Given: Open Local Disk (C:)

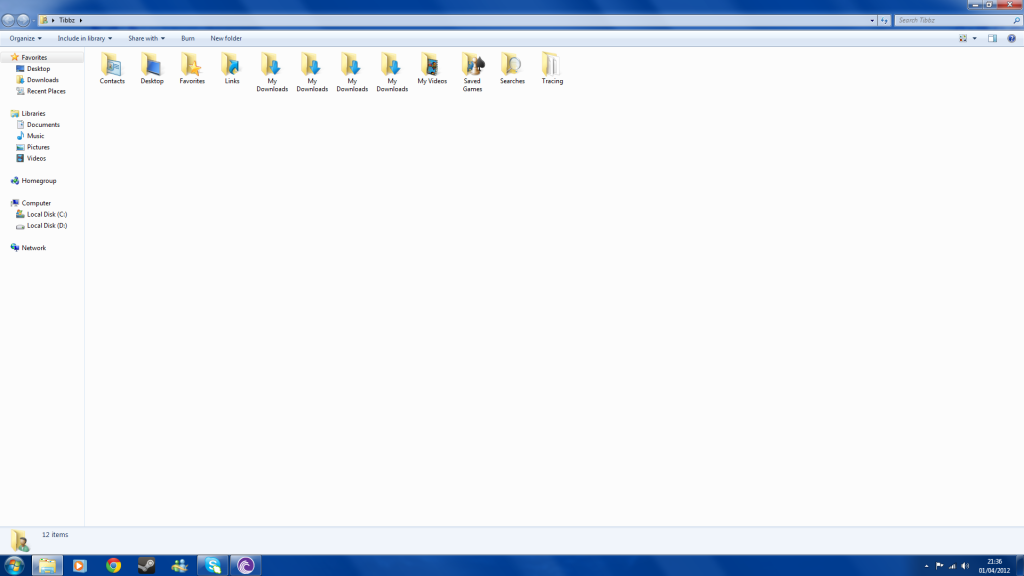Looking at the screenshot, I should tap(46, 214).
